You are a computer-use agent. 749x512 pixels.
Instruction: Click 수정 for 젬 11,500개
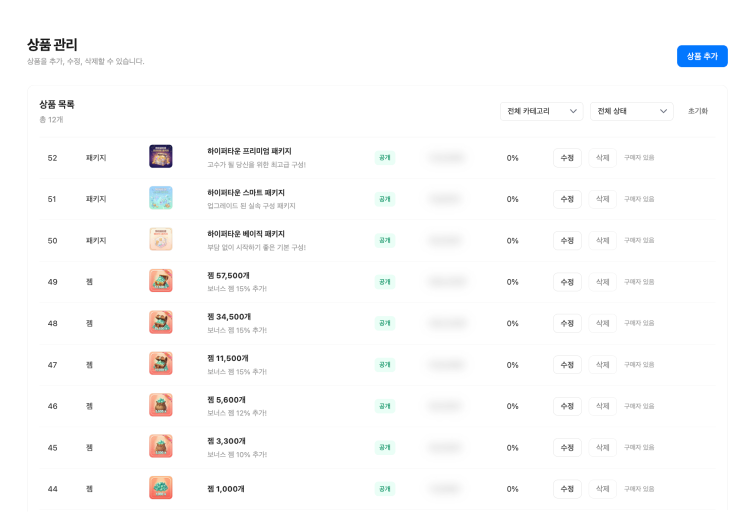(567, 365)
